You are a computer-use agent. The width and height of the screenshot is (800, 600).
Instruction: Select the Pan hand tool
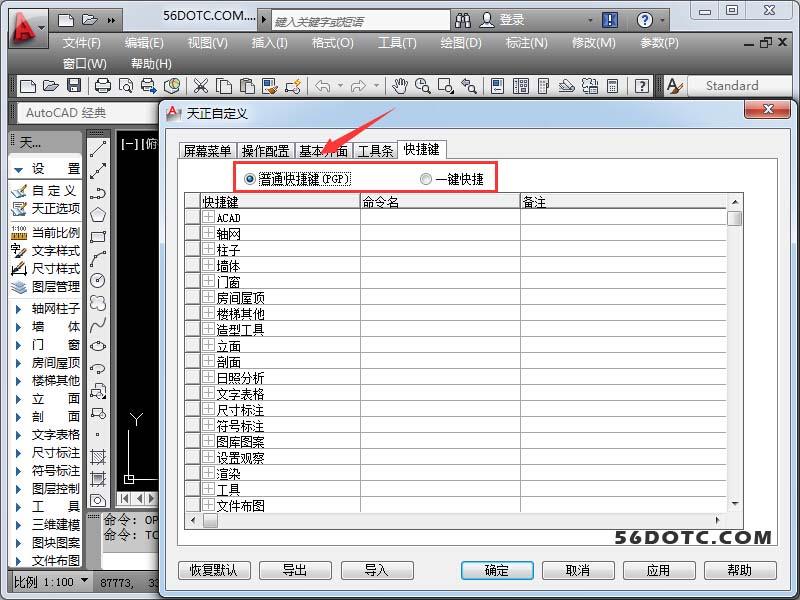pyautogui.click(x=400, y=87)
